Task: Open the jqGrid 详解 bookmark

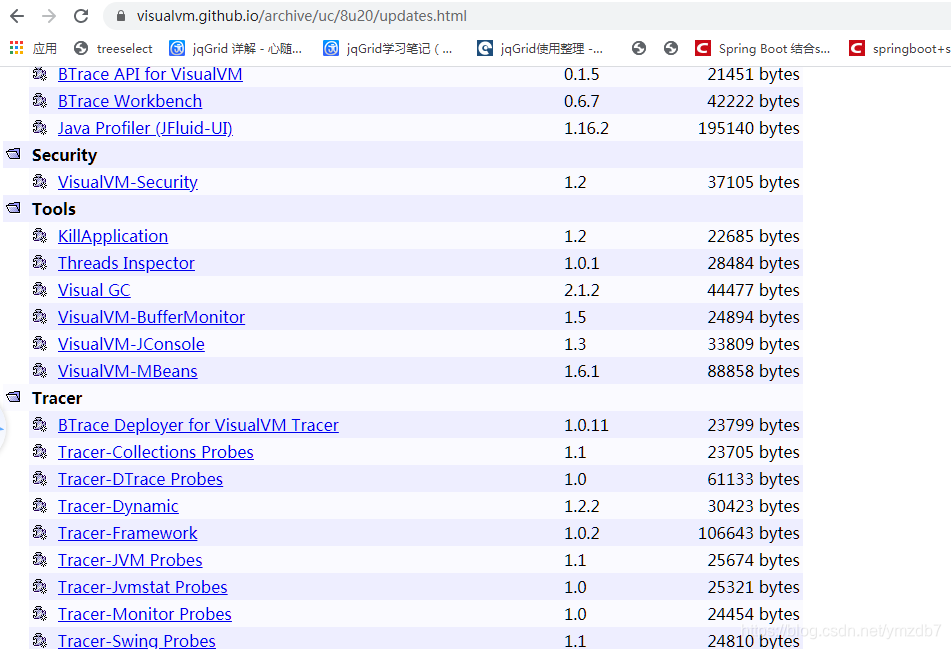Action: click(x=235, y=49)
